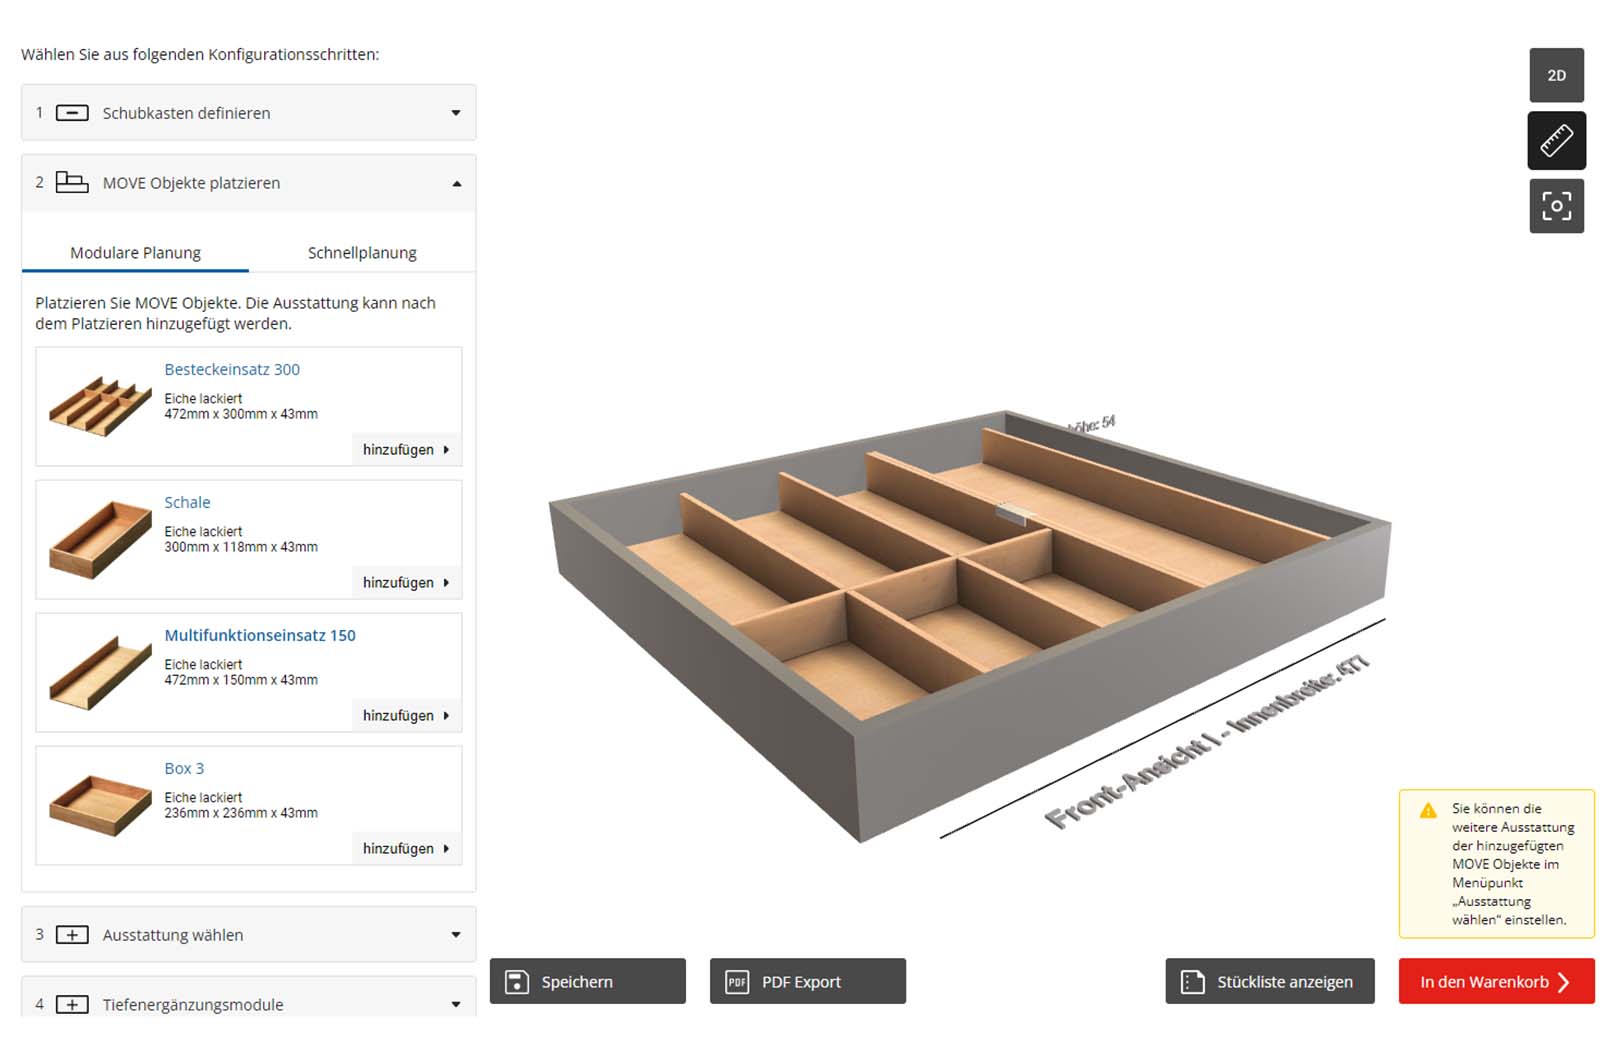This screenshot has width=1600, height=1040.
Task: Expand the Tiefenergänzungsmodule section
Action: [x=458, y=1003]
